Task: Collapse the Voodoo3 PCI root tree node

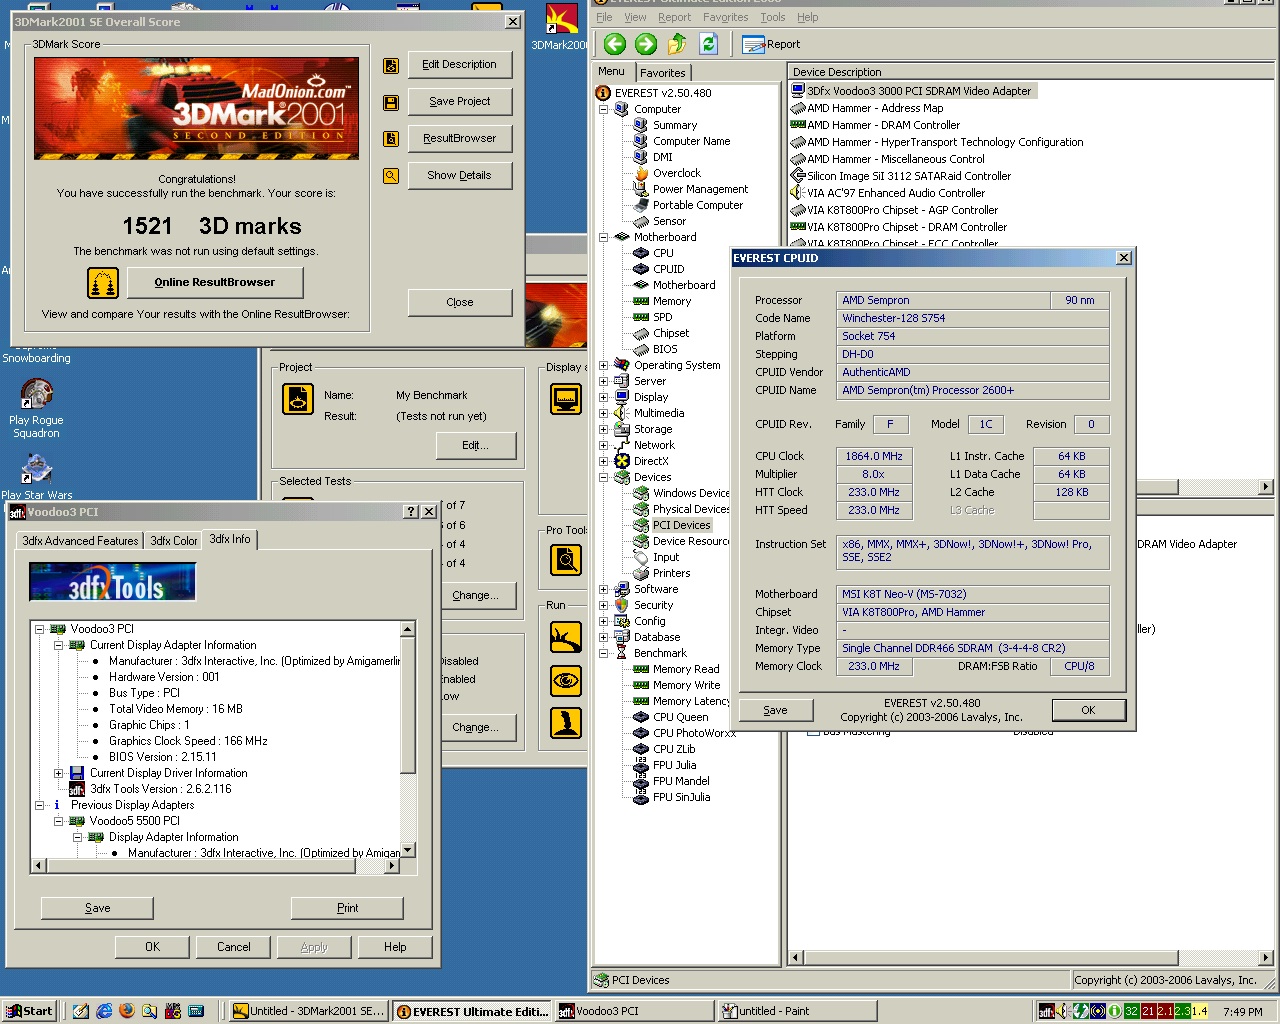Action: [x=40, y=629]
